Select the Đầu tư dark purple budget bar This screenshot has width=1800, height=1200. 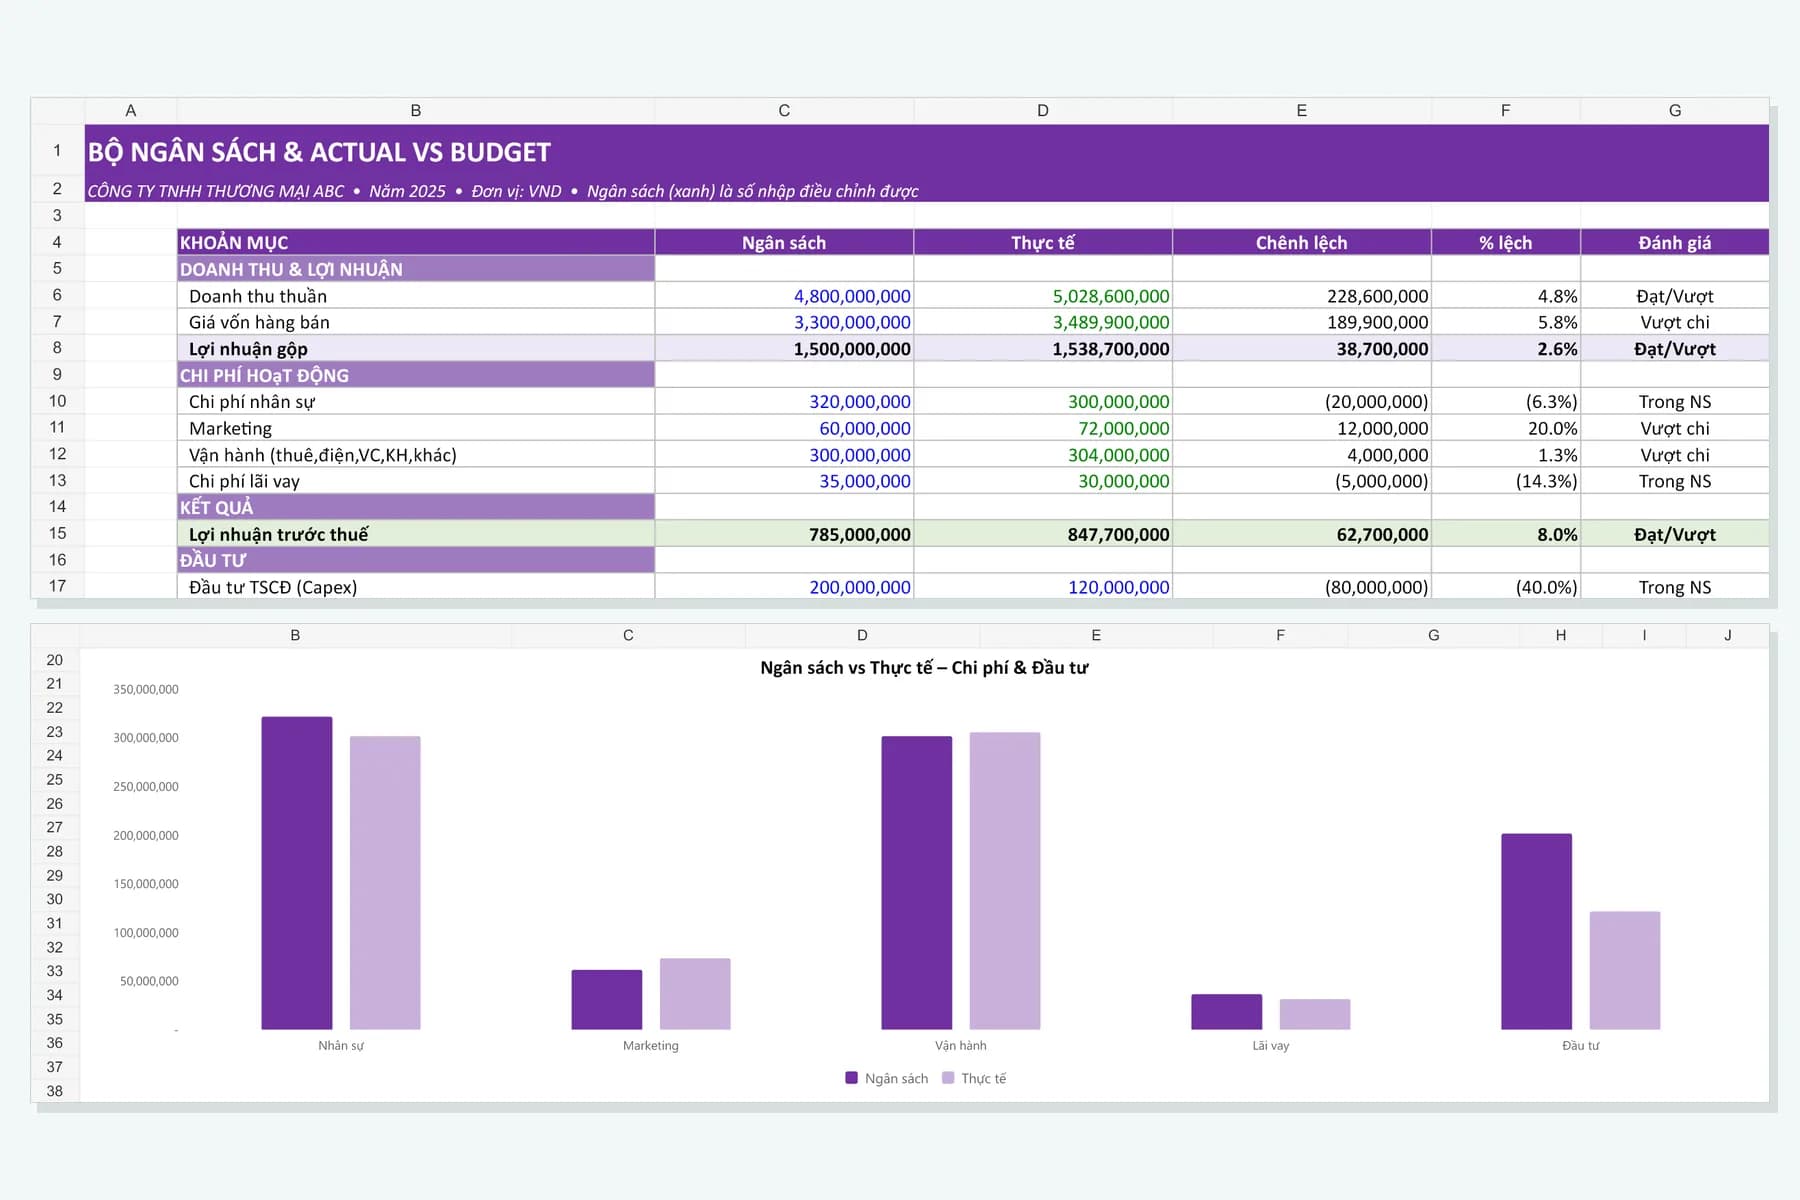pyautogui.click(x=1537, y=932)
